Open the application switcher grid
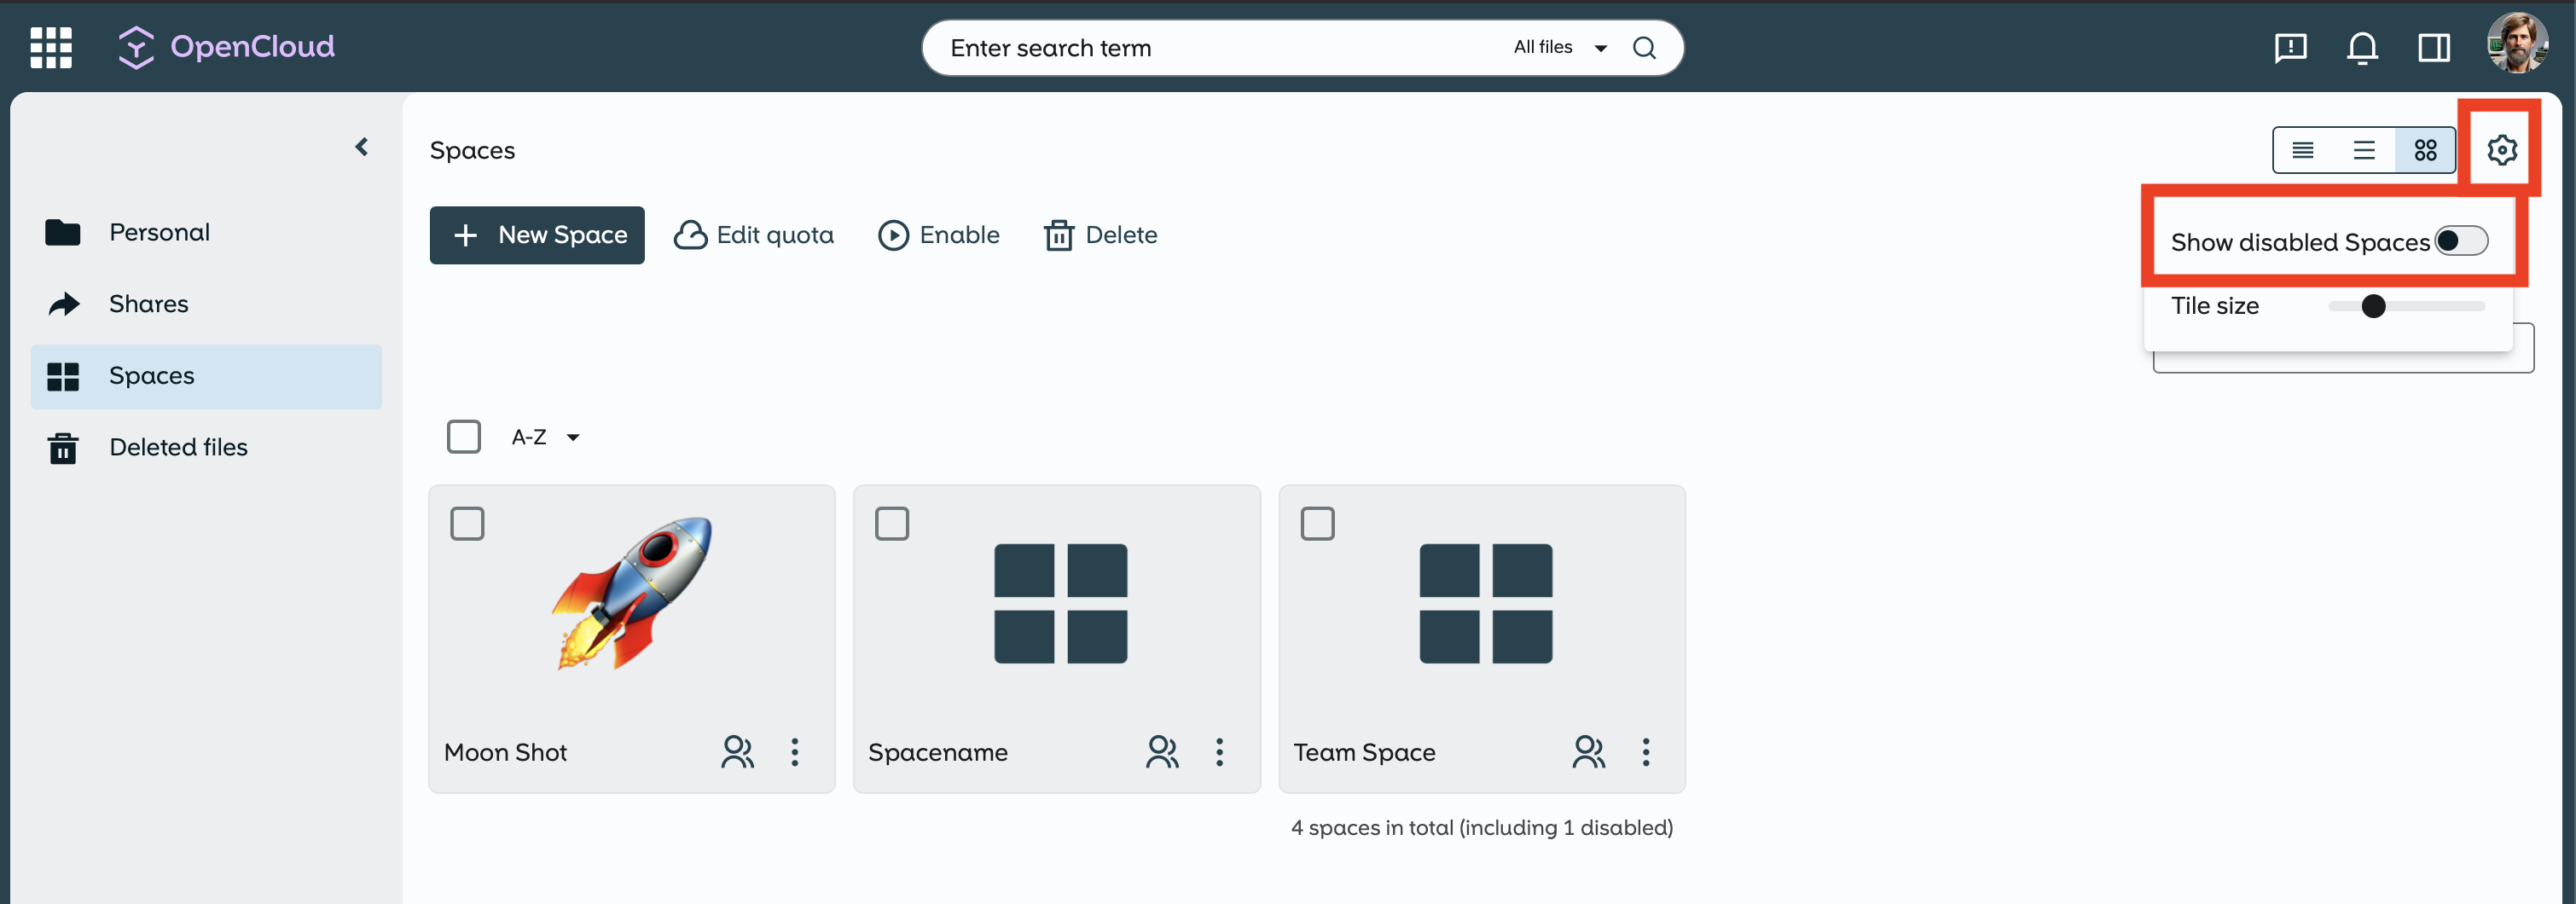Image resolution: width=2576 pixels, height=904 pixels. point(51,47)
